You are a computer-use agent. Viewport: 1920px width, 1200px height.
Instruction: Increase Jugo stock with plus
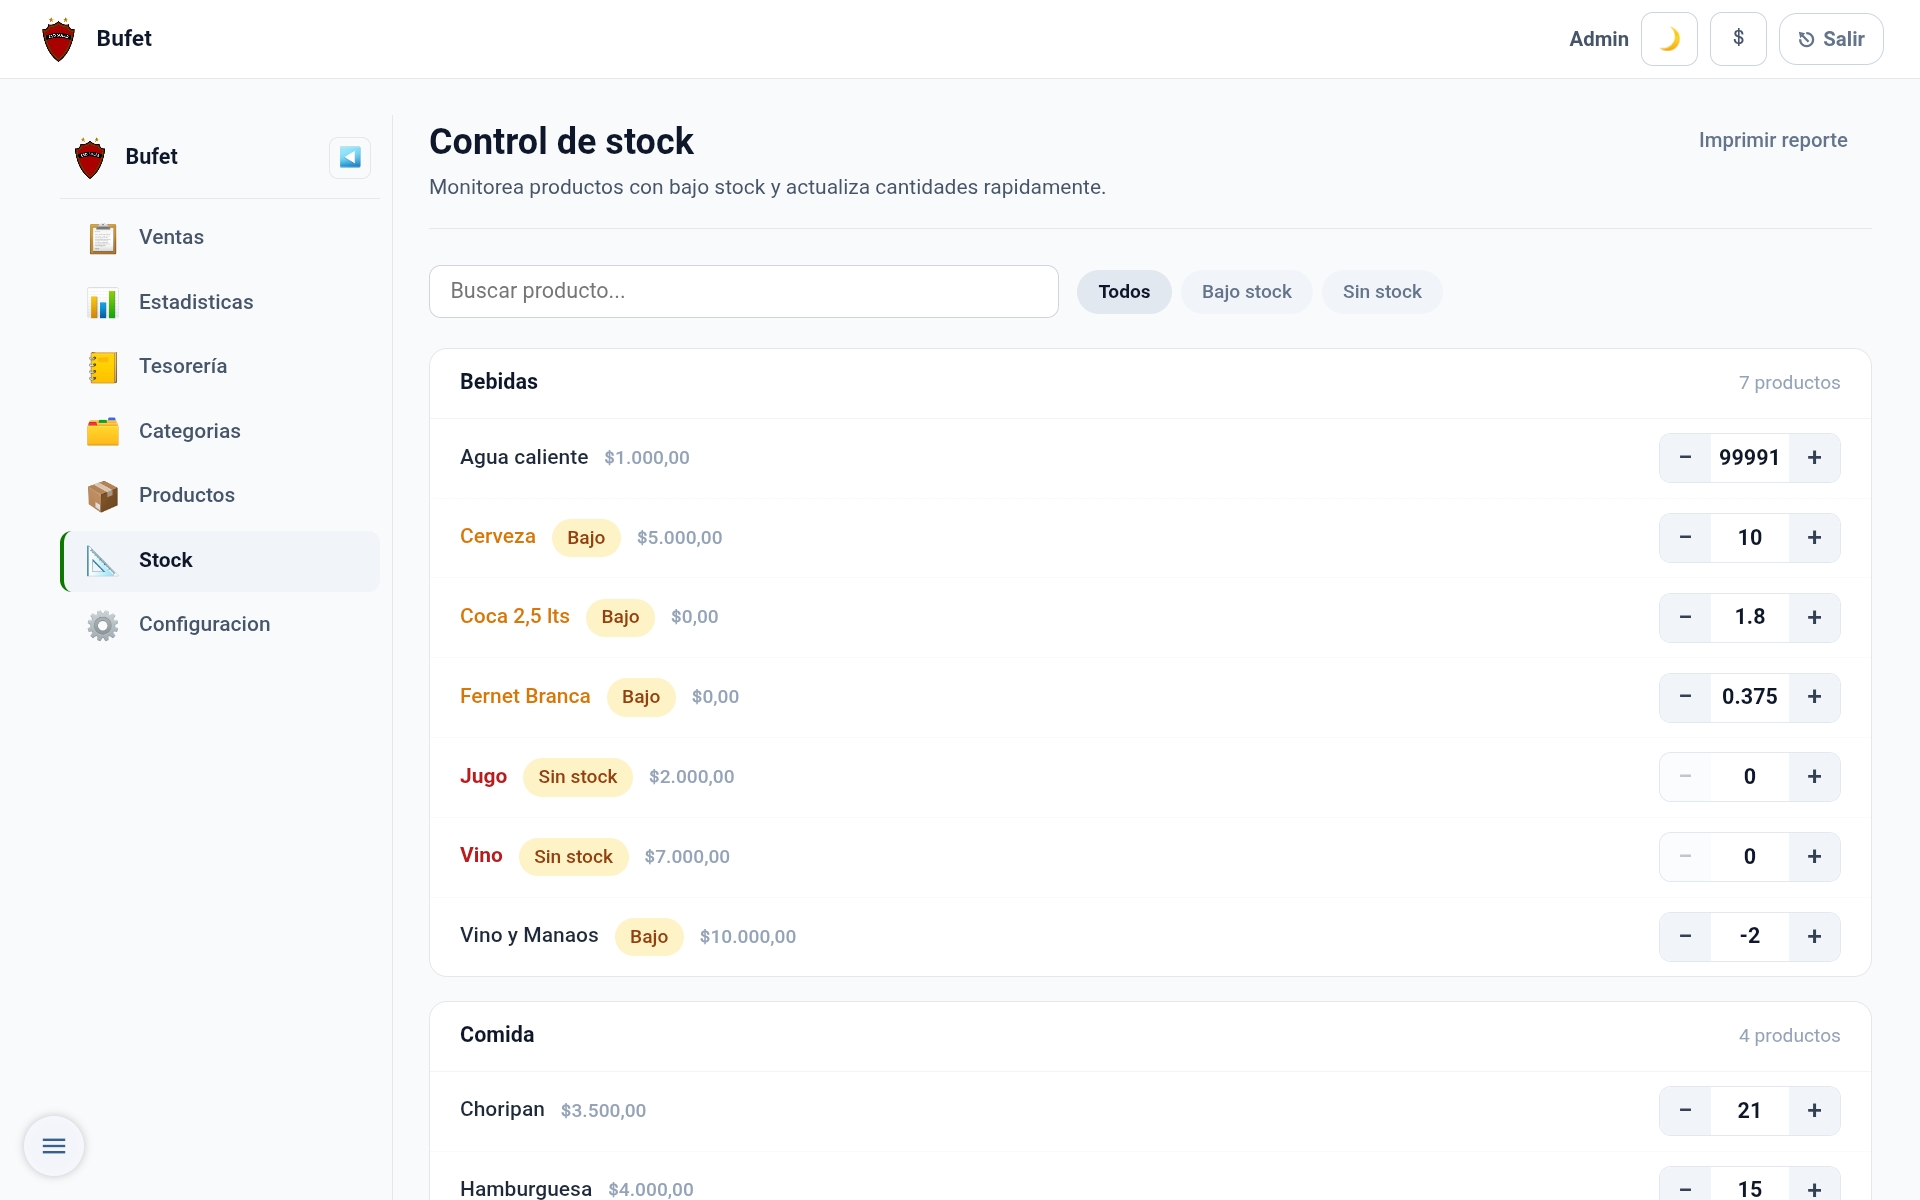(x=1814, y=777)
